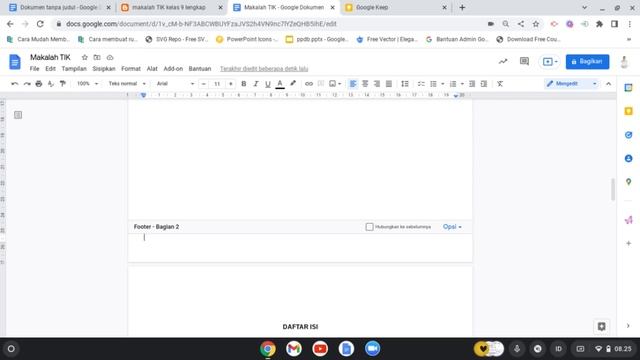Print the document using printer icon
The height and width of the screenshot is (360, 640).
coord(39,84)
